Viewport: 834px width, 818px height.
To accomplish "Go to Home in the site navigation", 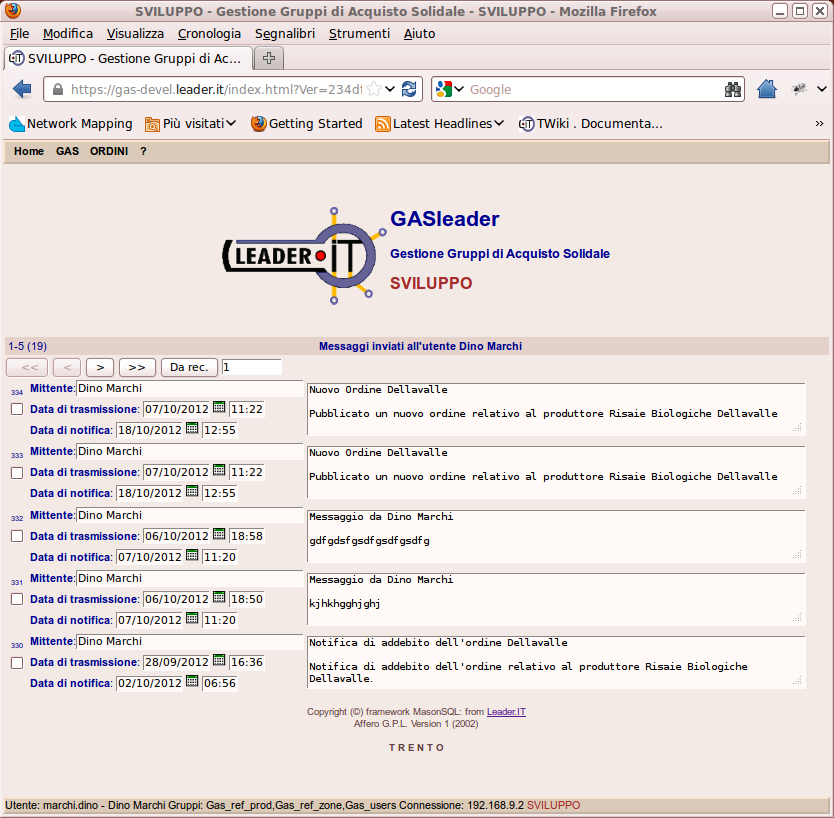I will [x=29, y=151].
